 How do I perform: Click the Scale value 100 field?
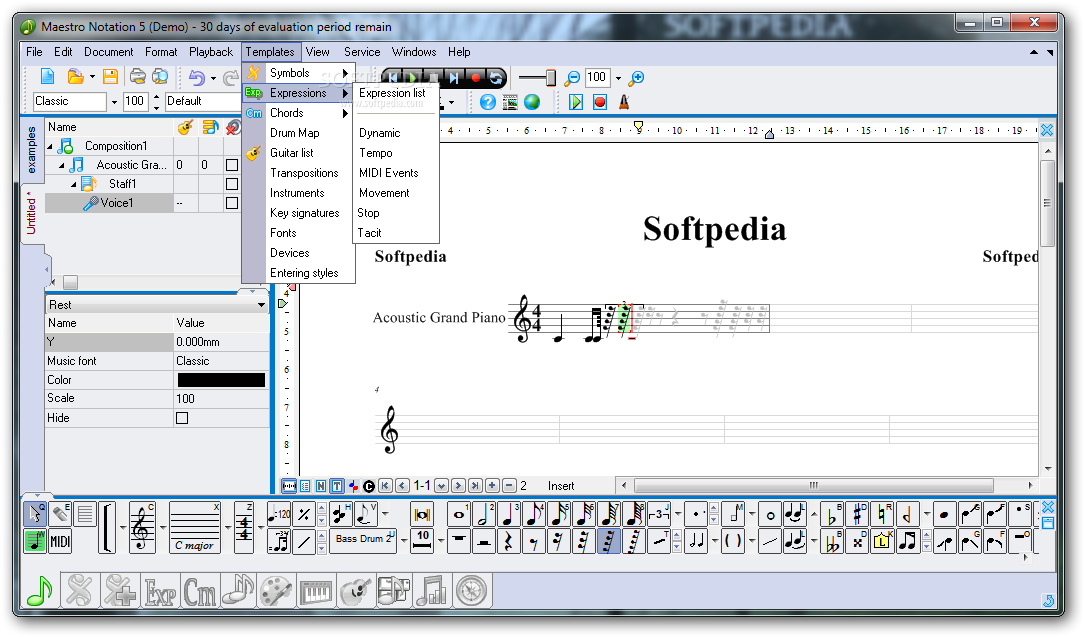pos(221,398)
